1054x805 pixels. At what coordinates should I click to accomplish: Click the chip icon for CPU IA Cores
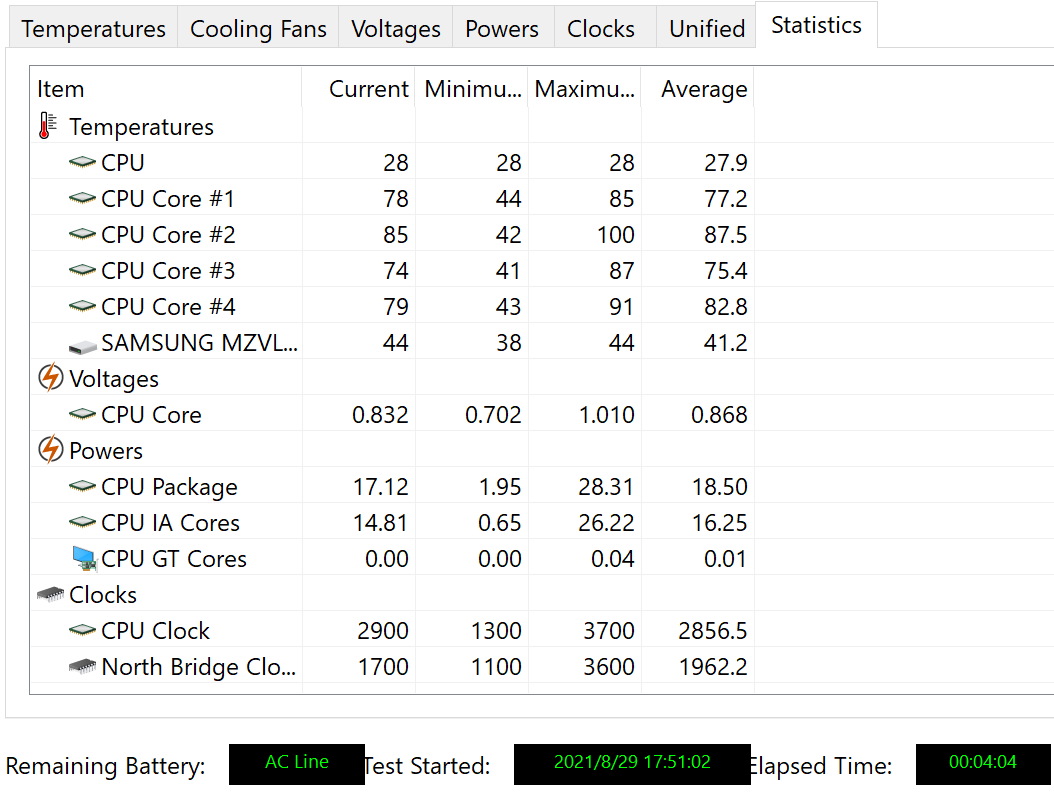(x=82, y=521)
